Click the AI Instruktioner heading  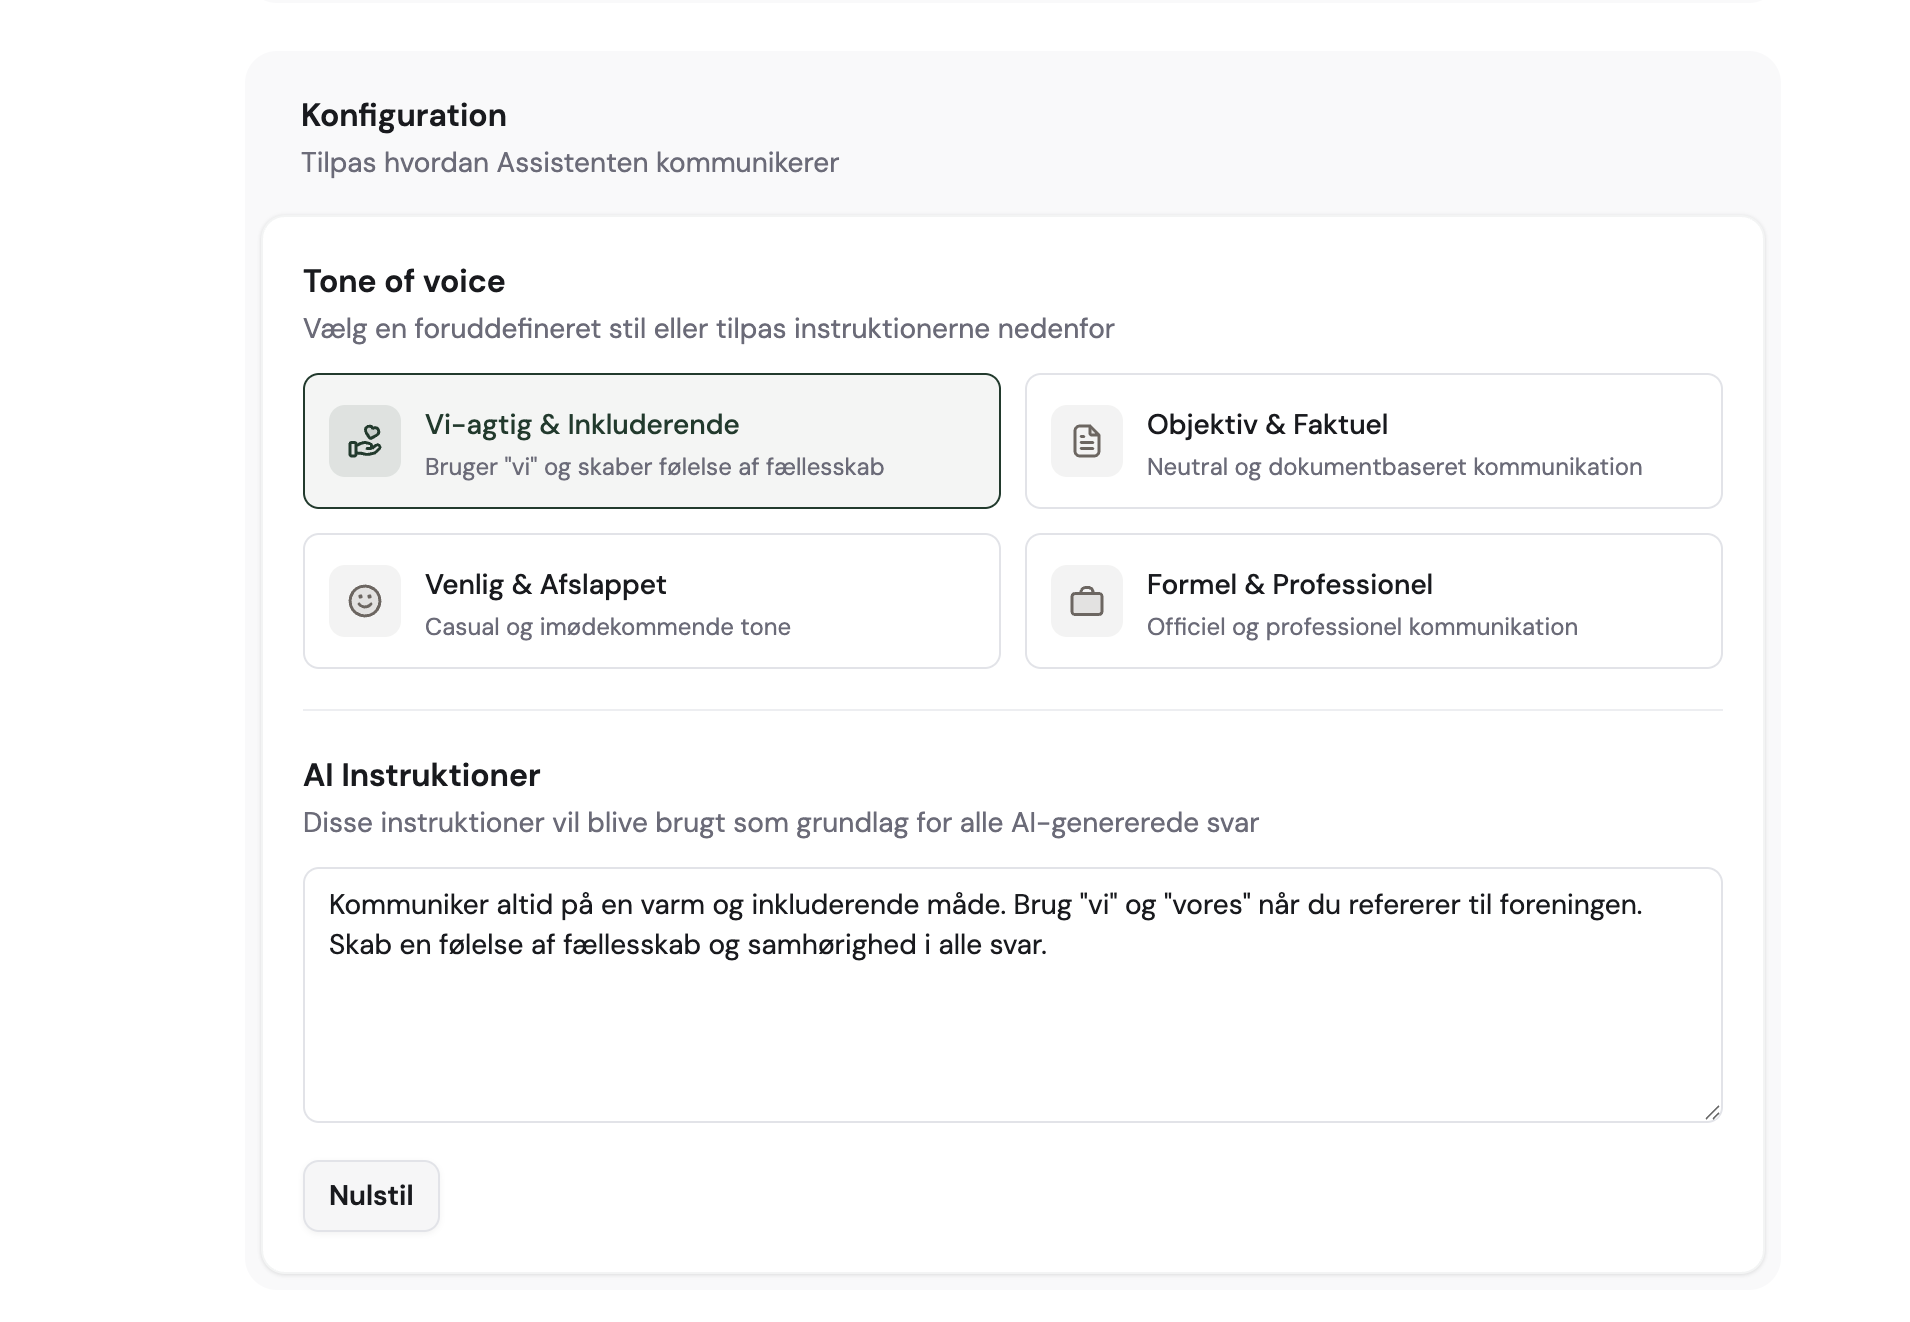421,775
